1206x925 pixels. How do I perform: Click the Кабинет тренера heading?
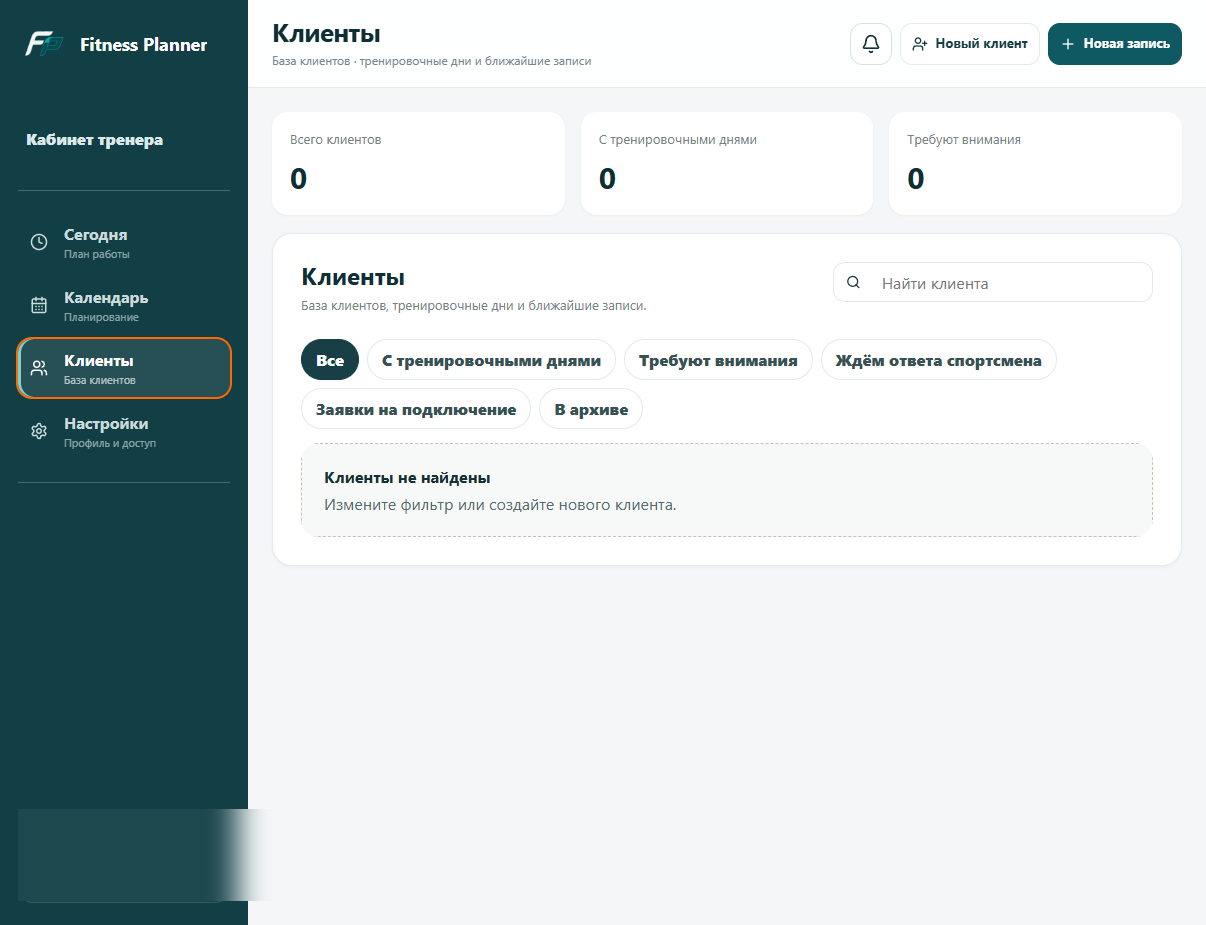pyautogui.click(x=95, y=140)
